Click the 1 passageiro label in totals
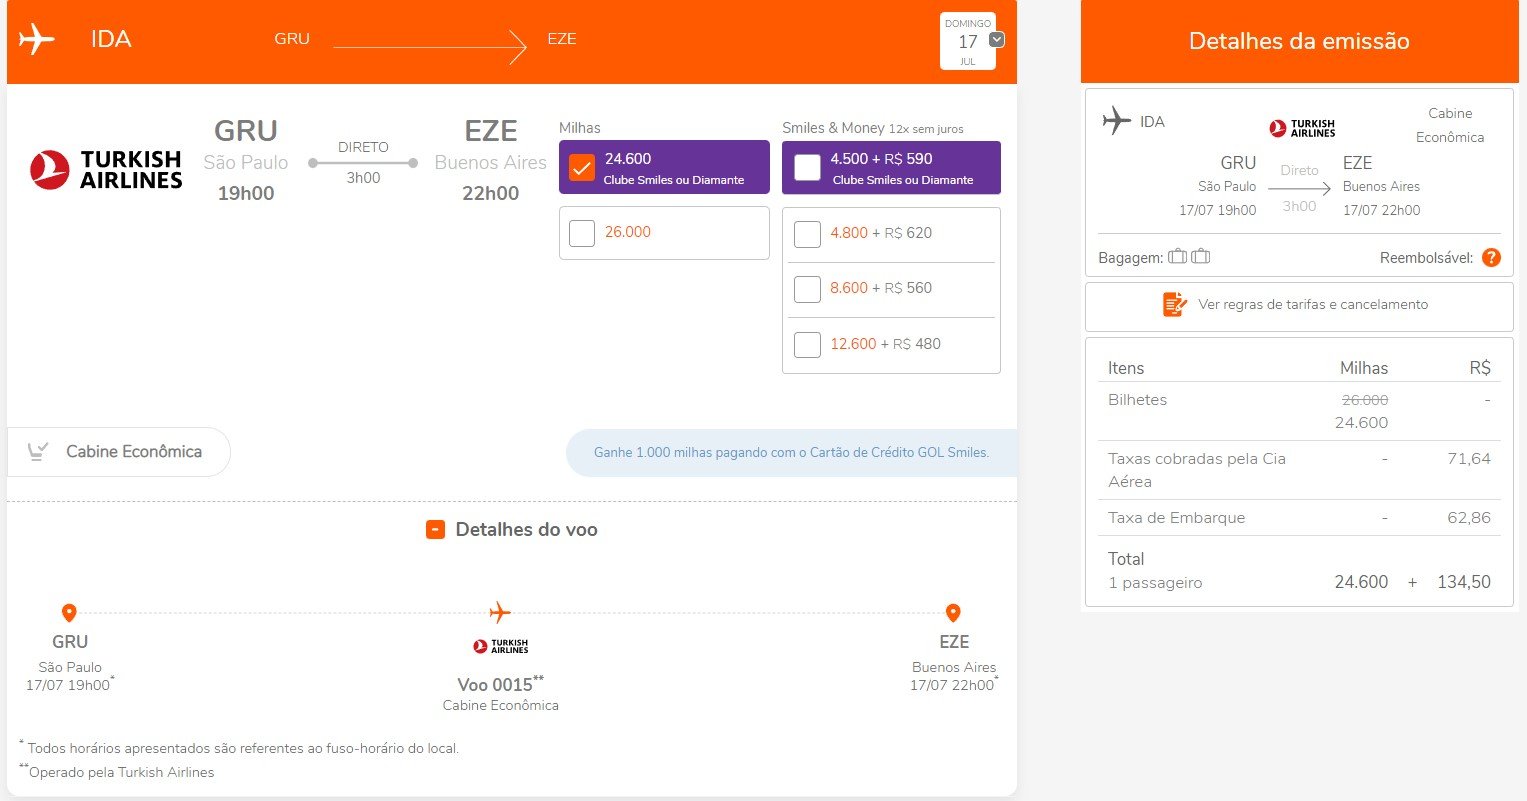This screenshot has width=1527, height=801. coord(1155,583)
